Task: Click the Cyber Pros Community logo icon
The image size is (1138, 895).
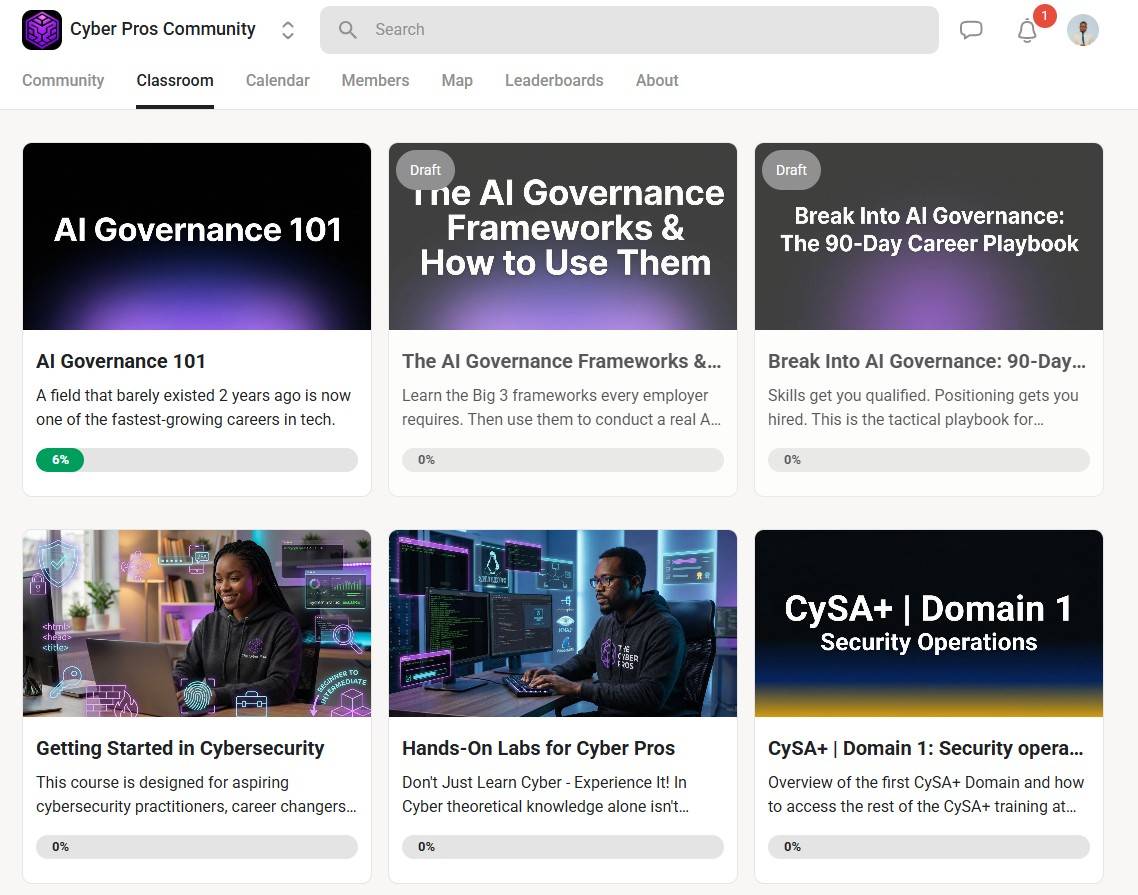Action: [x=42, y=30]
